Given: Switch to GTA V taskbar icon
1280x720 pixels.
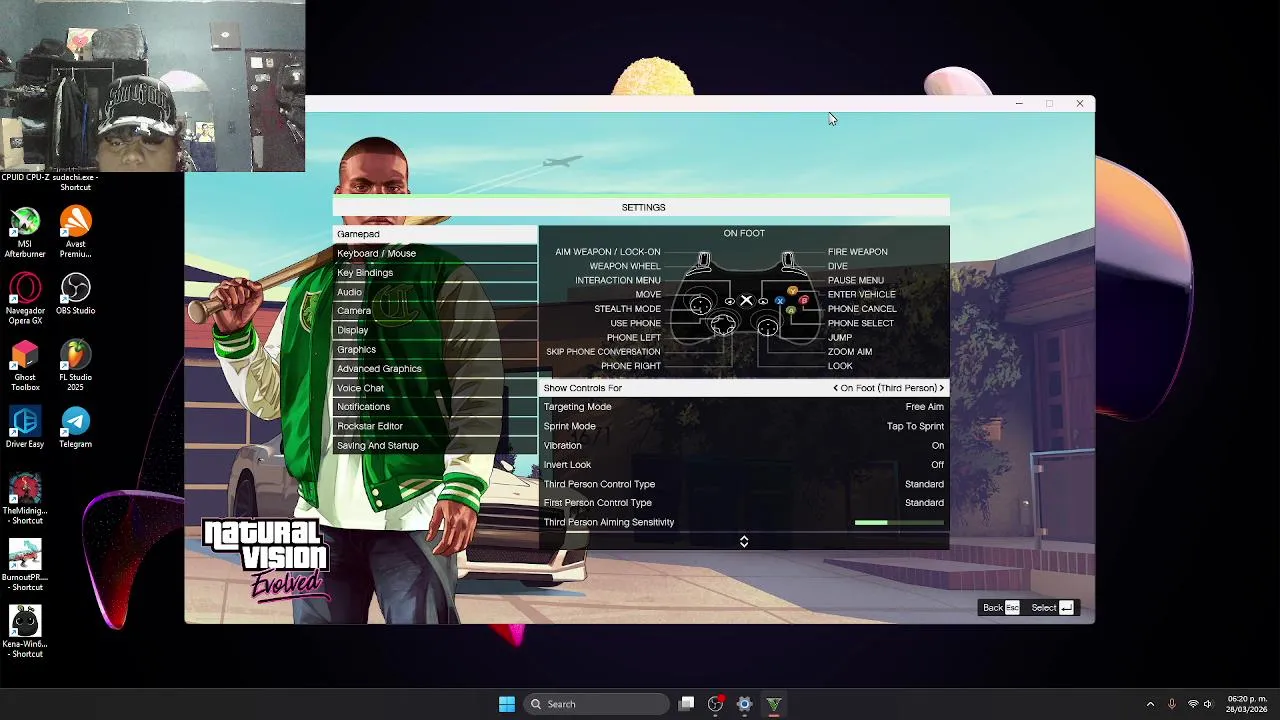Looking at the screenshot, I should coord(773,704).
